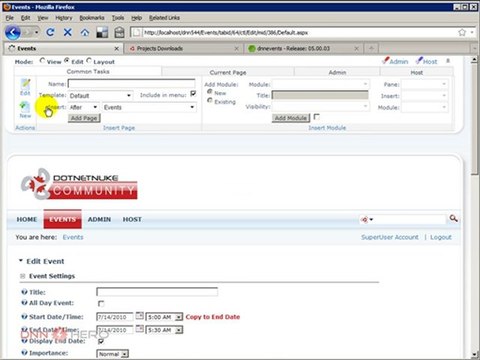Viewport: 480px width, 360px height.
Task: Click in the event Title input field
Action: click(x=157, y=292)
